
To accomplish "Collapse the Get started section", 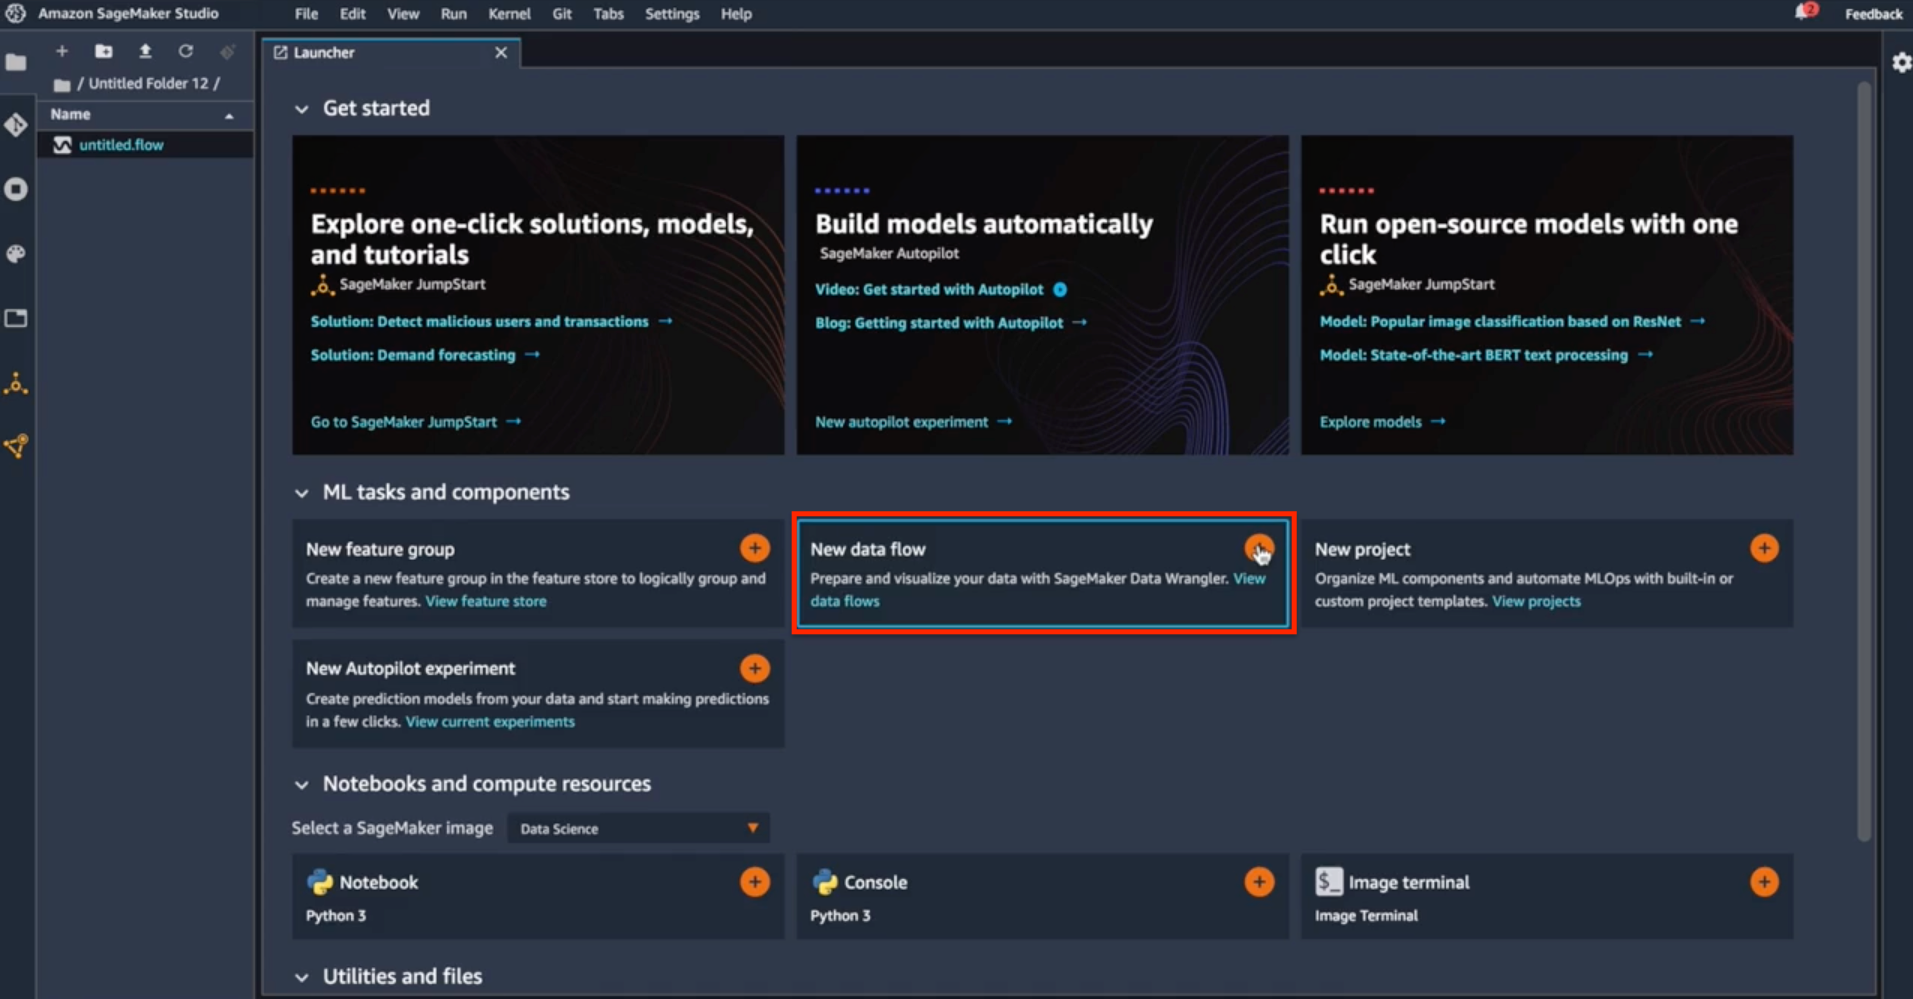I will point(301,109).
